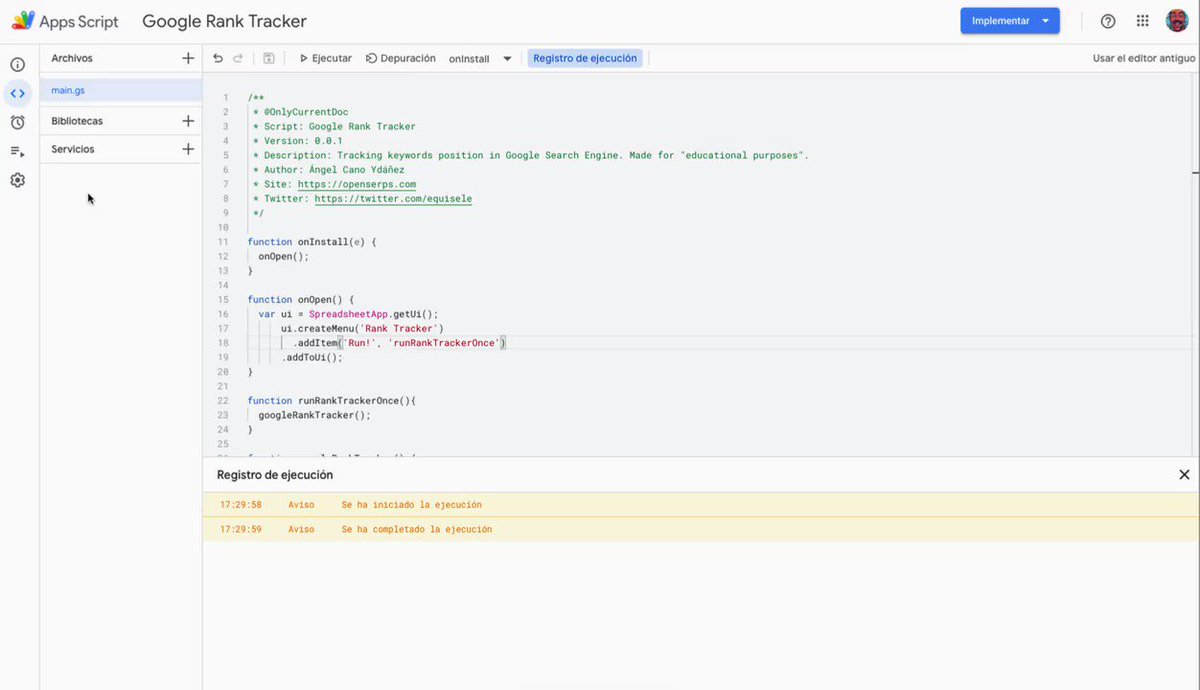
Task: Open the Executions list icon in sidebar
Action: 17,151
